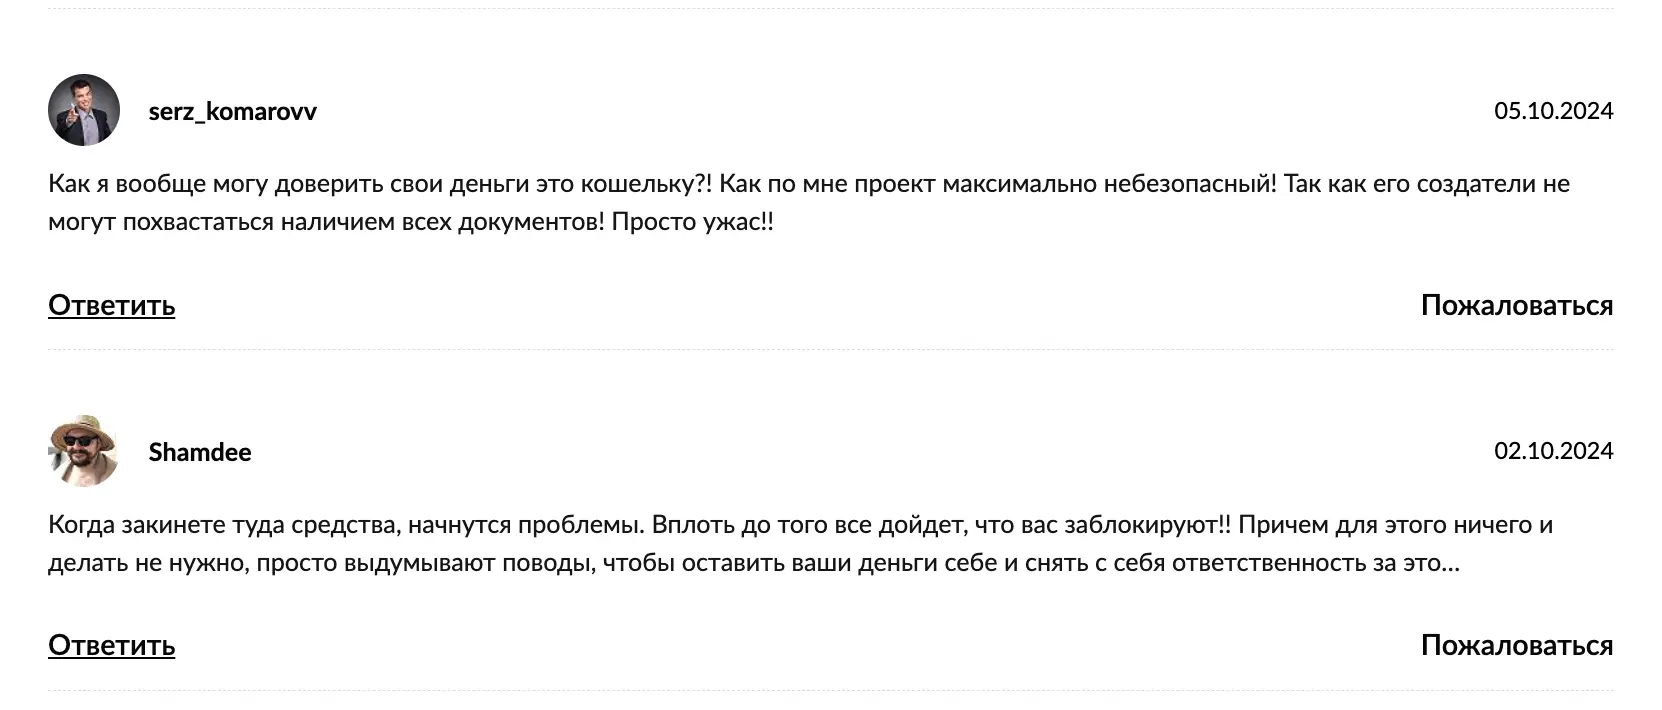The image size is (1662, 710).
Task: Click the username serz_komarovv
Action: pos(231,111)
